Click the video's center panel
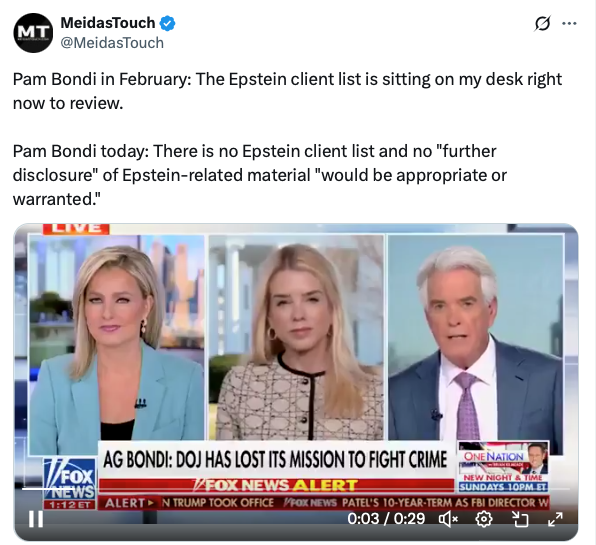 (296, 337)
